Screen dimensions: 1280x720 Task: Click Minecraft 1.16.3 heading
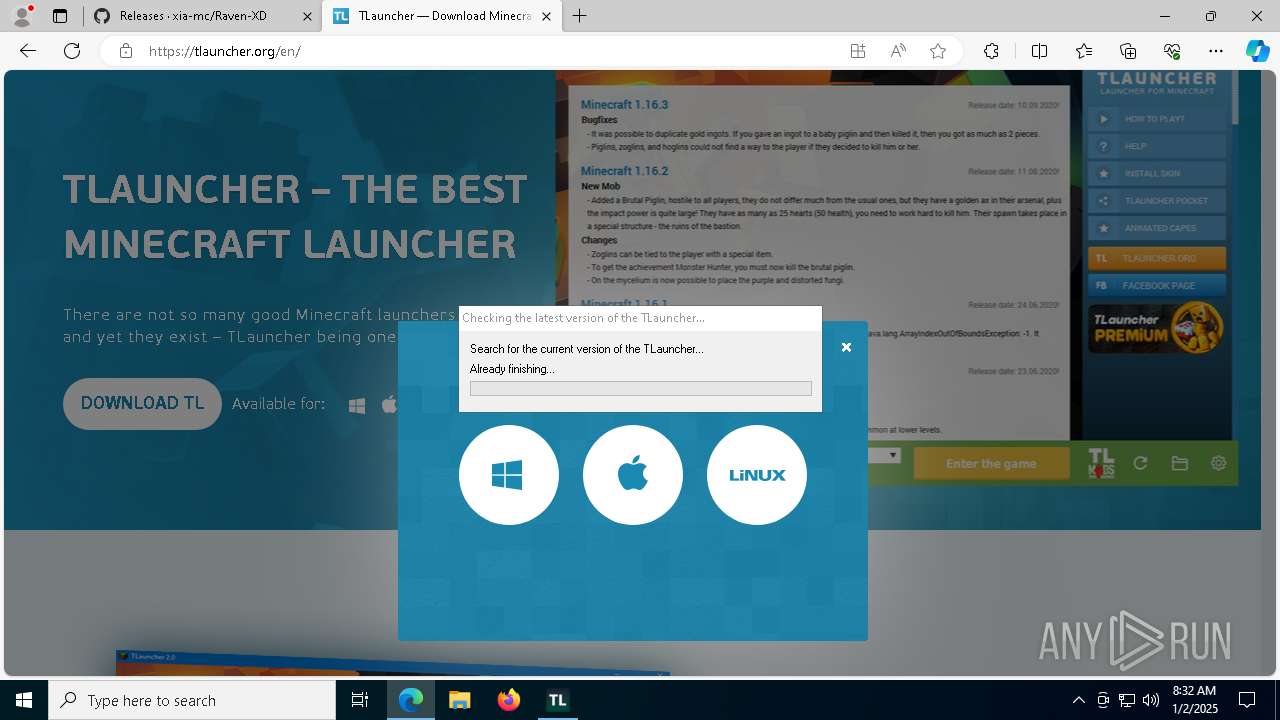(x=624, y=104)
